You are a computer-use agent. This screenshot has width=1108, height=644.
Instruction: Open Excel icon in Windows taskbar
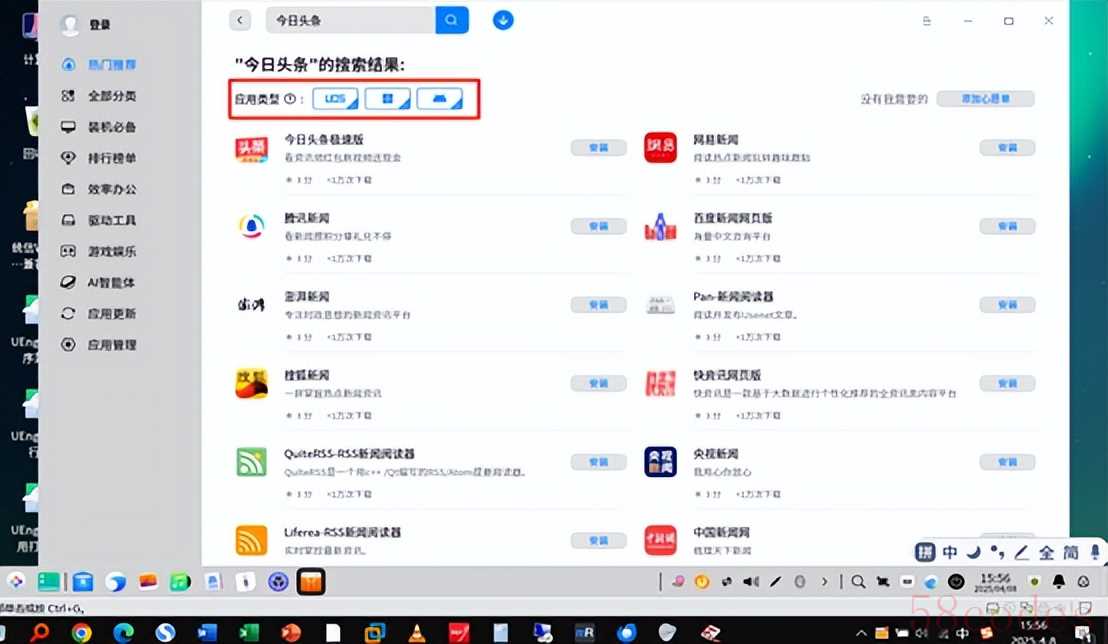(x=248, y=632)
